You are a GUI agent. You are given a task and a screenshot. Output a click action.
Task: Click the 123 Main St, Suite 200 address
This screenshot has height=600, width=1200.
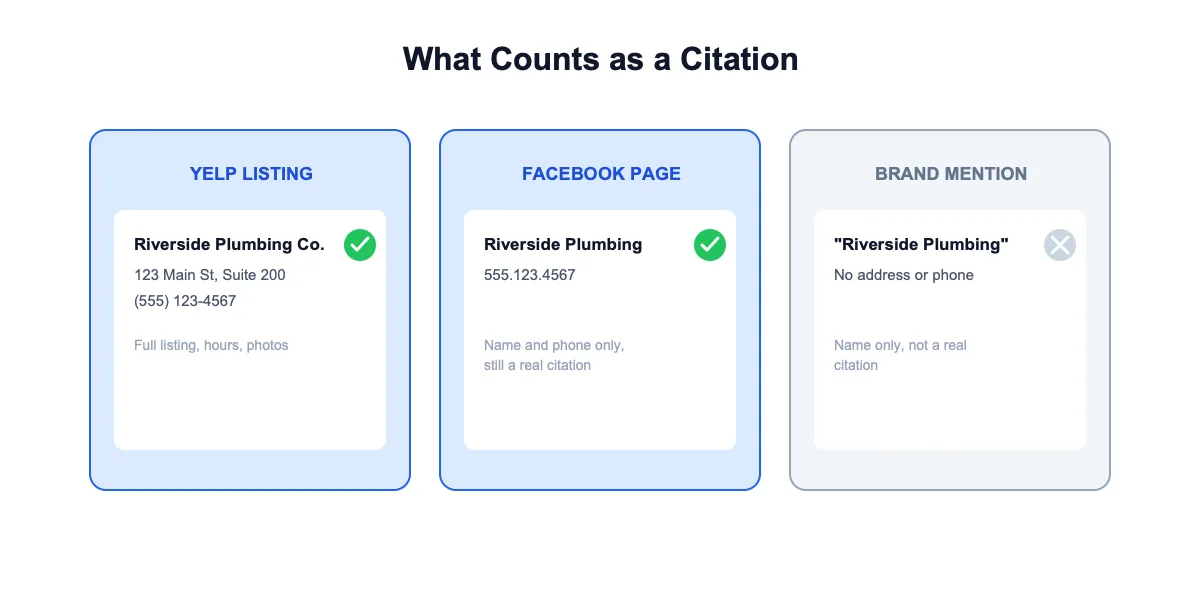[210, 275]
